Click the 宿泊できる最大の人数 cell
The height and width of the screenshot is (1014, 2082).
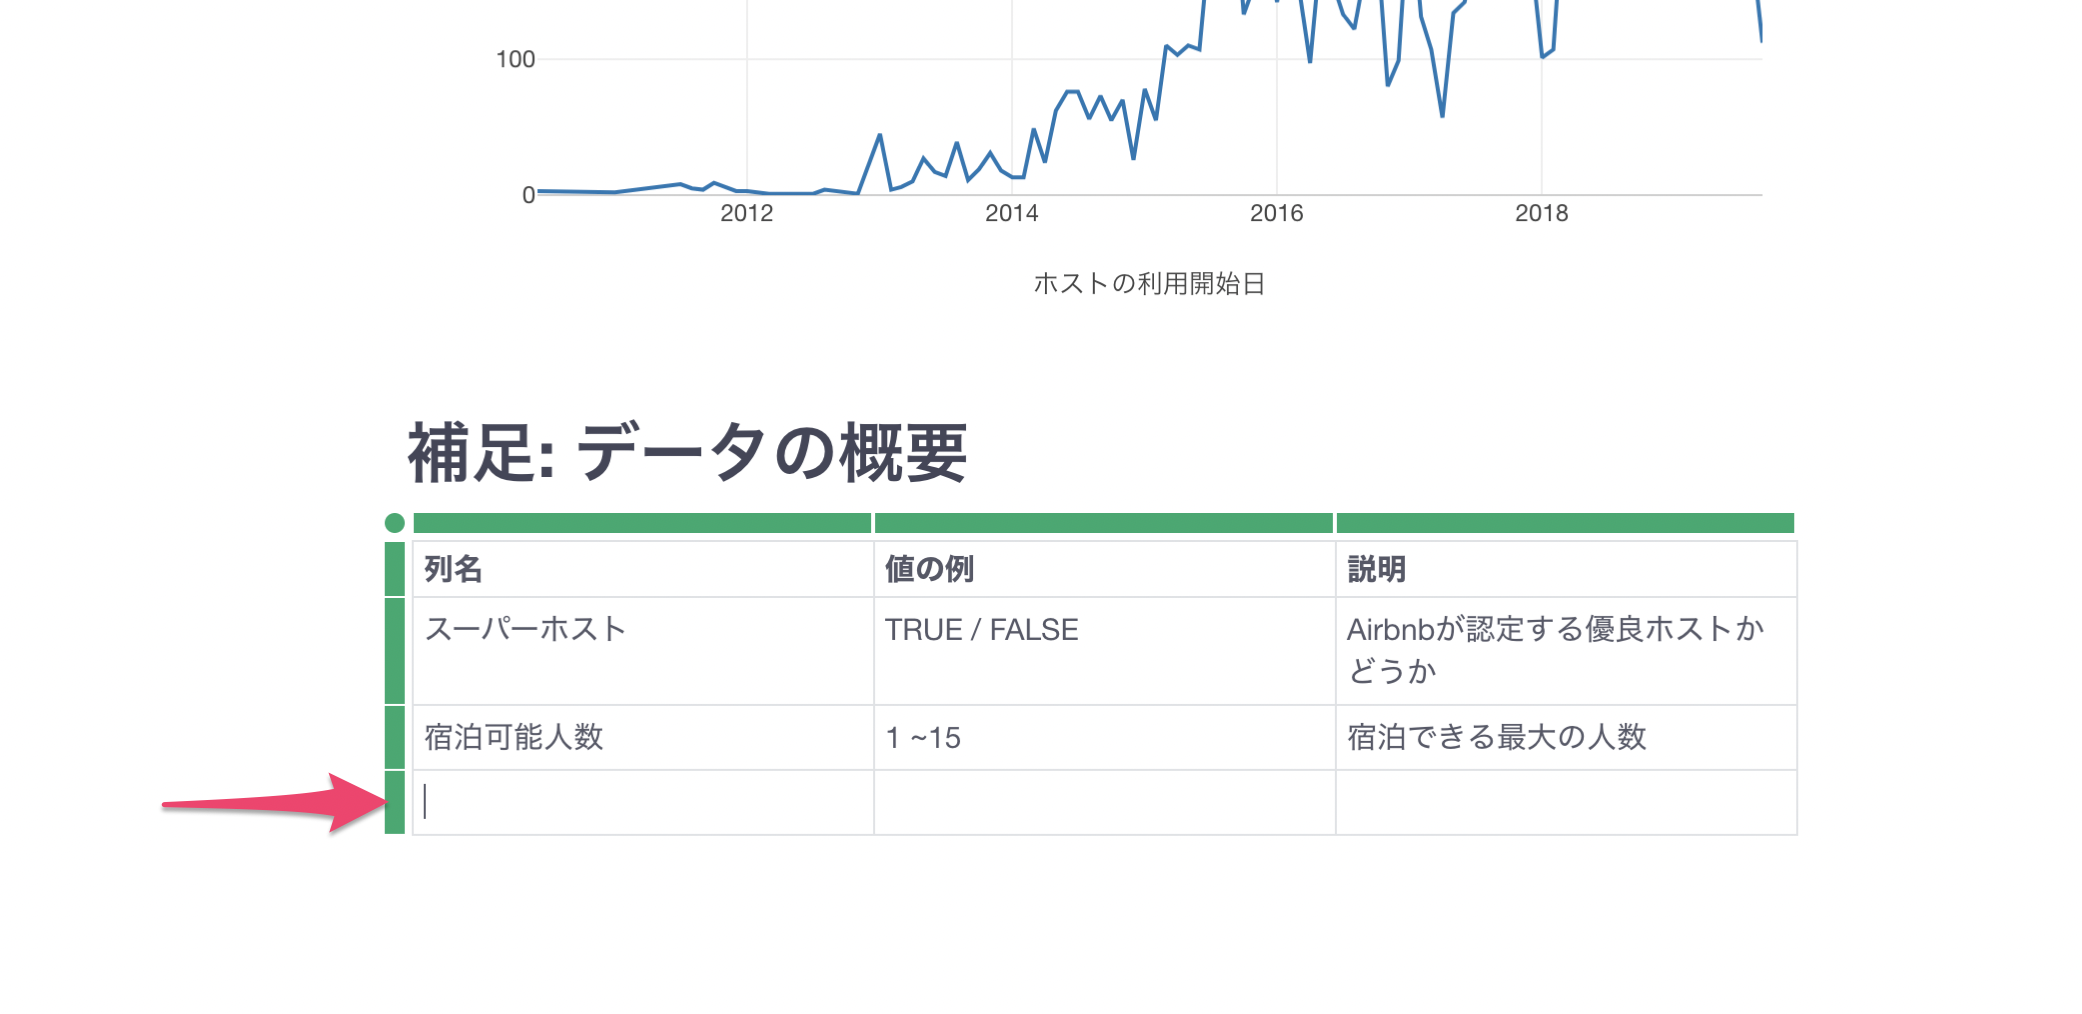(1566, 738)
